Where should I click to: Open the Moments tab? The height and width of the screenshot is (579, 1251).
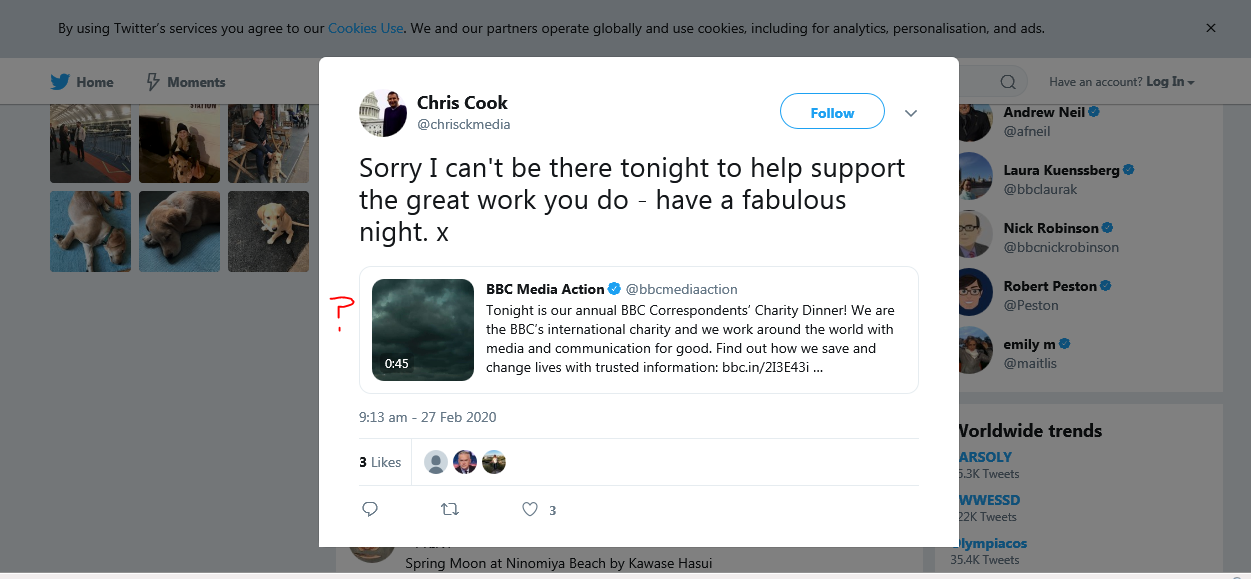point(186,82)
